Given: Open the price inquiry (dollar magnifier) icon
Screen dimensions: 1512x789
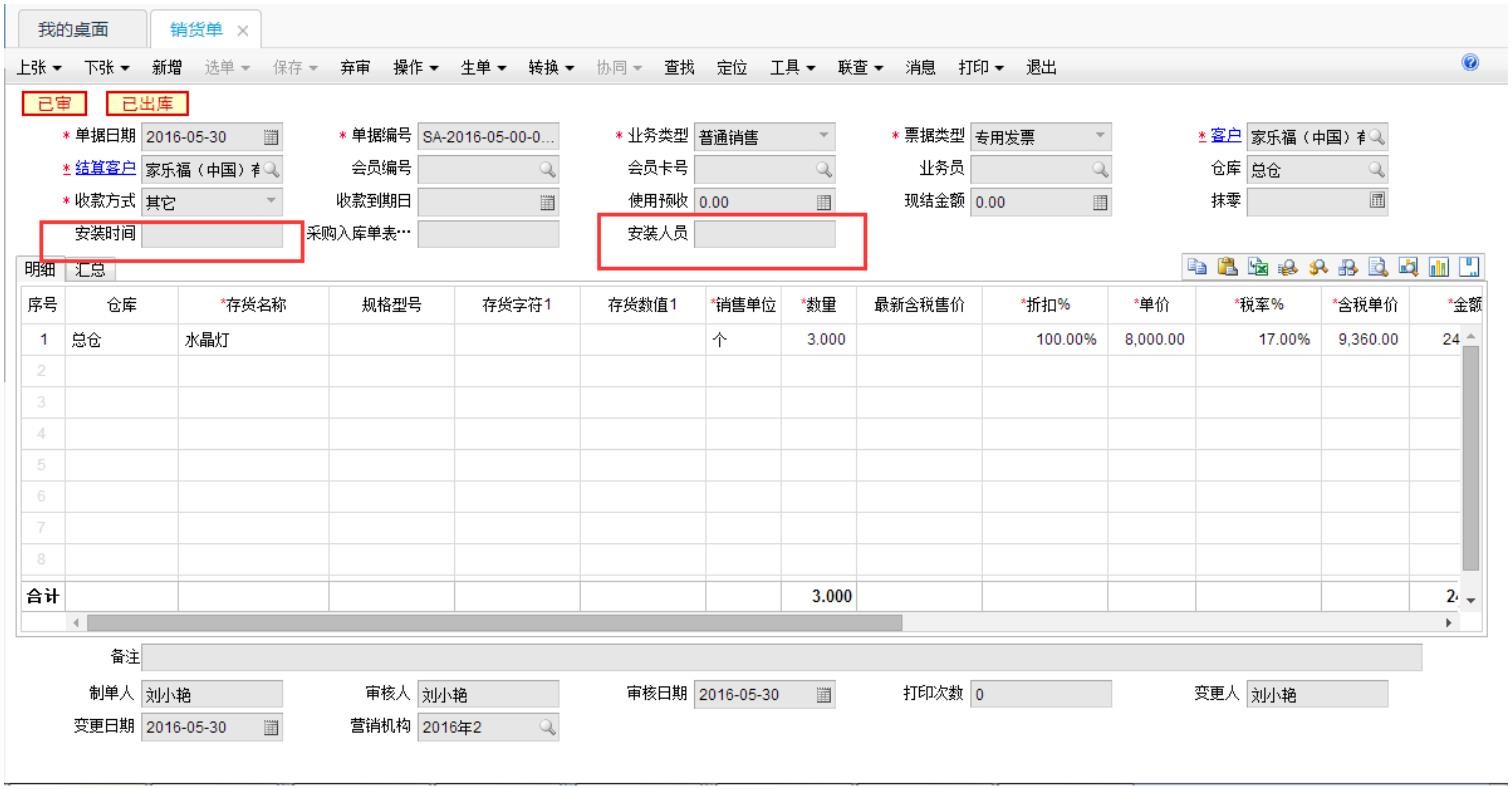Looking at the screenshot, I should point(1317,267).
